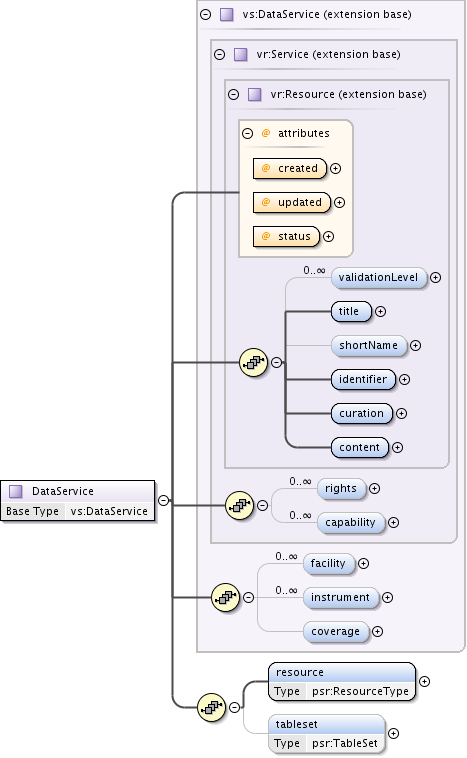The image size is (467, 758).
Task: Expand the content element plus icon
Action: tap(397, 448)
